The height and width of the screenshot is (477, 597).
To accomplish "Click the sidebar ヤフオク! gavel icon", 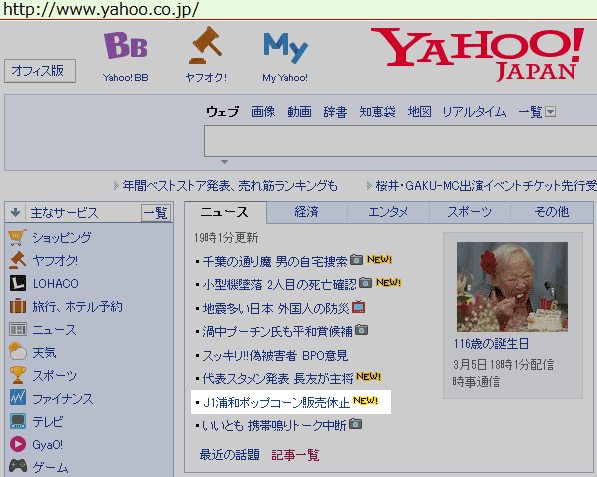I will point(18,260).
